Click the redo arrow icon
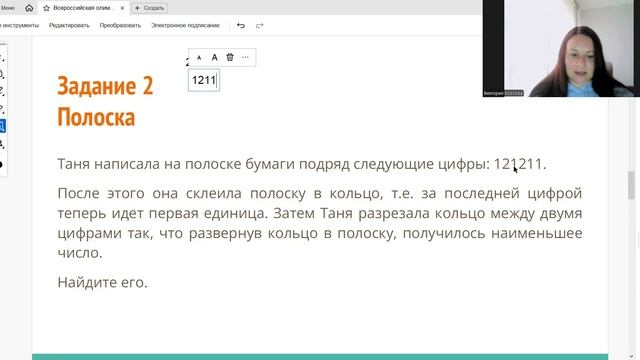Screen dimensions: 640x360 (x=260, y=26)
